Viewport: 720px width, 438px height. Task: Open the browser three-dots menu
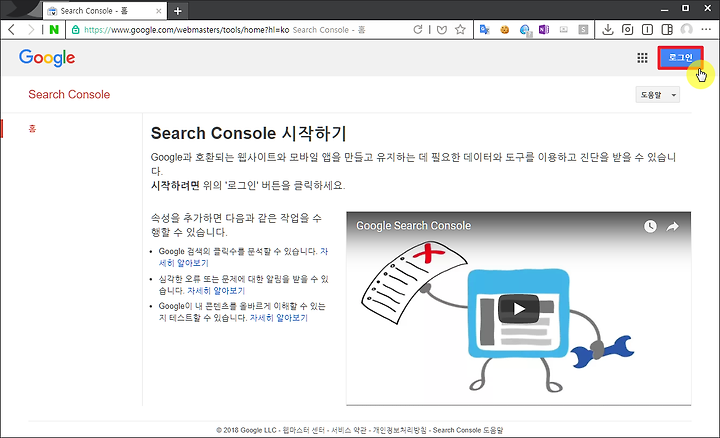[x=706, y=29]
